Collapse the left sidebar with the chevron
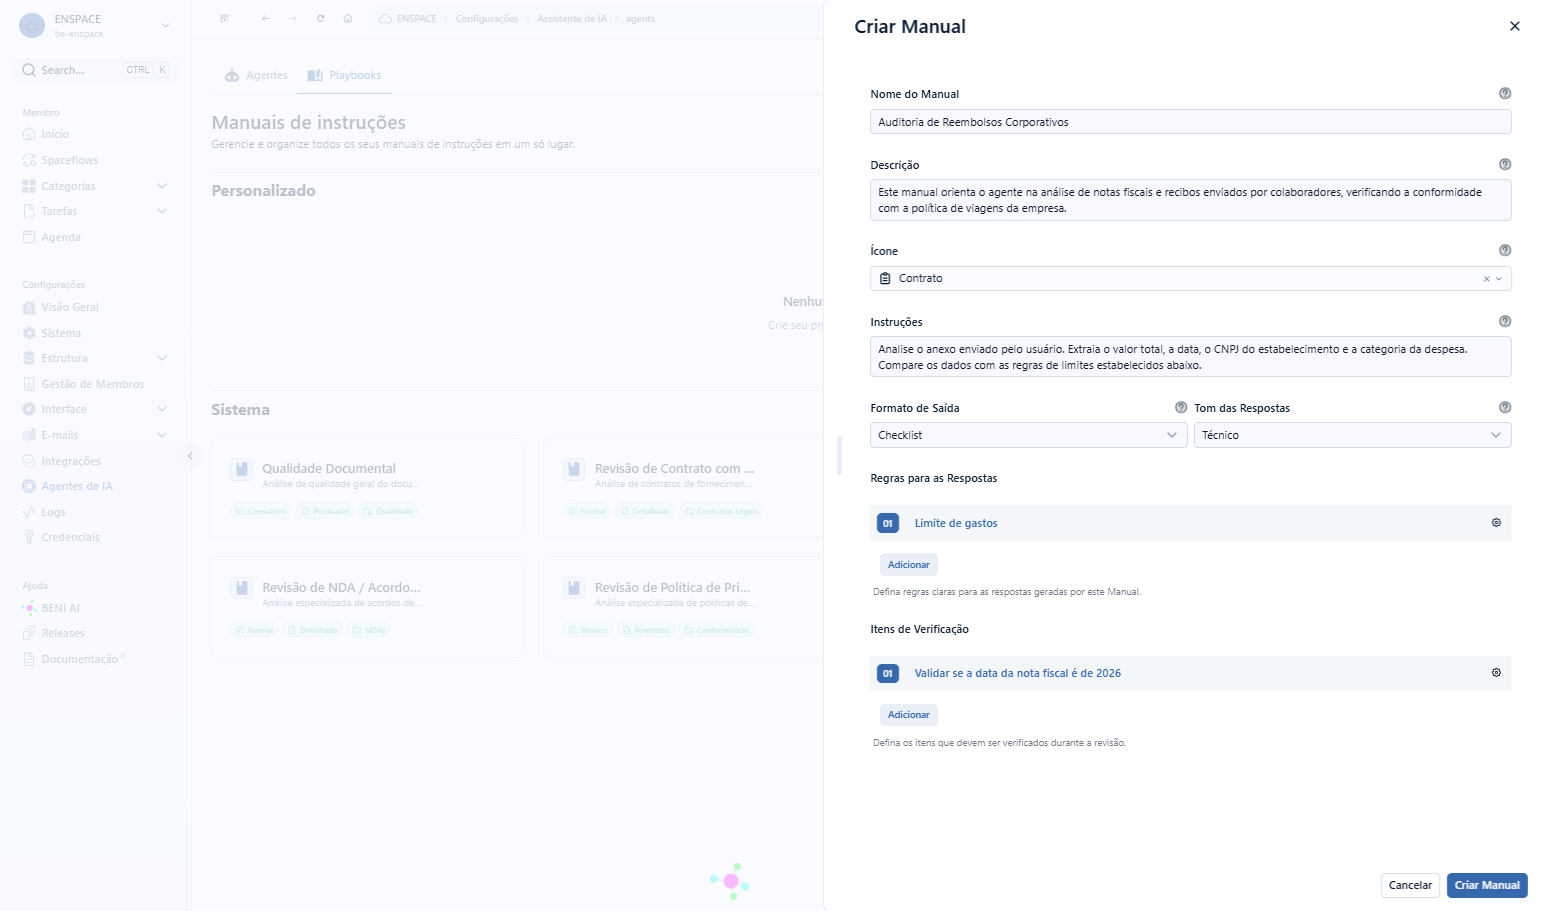Viewport: 1541px width, 911px height. click(x=190, y=456)
